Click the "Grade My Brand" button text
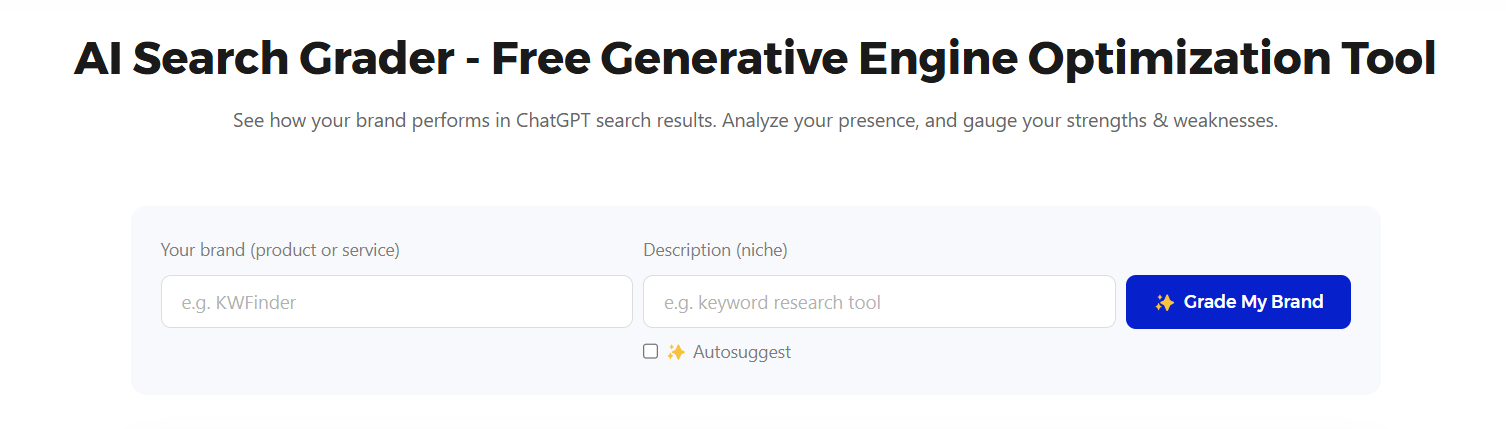This screenshot has height=429, width=1506. coord(1254,302)
